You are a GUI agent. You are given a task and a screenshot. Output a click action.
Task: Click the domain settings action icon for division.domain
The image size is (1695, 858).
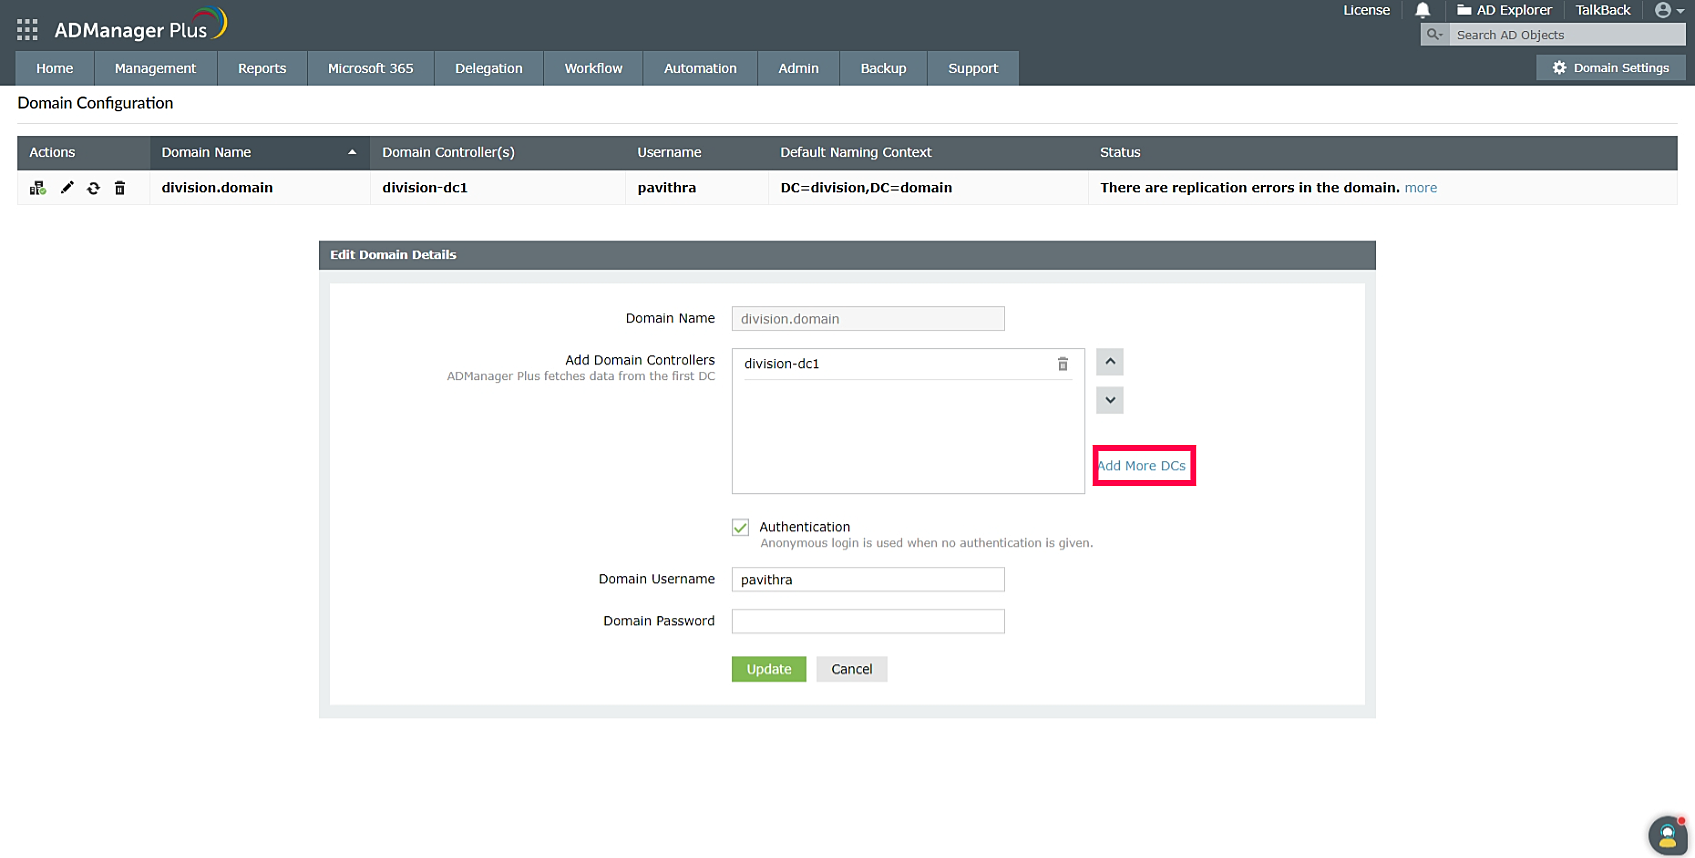tap(38, 188)
